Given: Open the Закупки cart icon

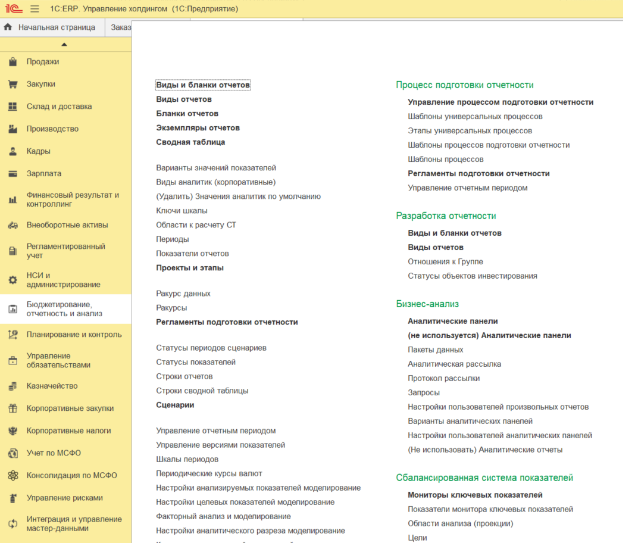Looking at the screenshot, I should coord(13,84).
